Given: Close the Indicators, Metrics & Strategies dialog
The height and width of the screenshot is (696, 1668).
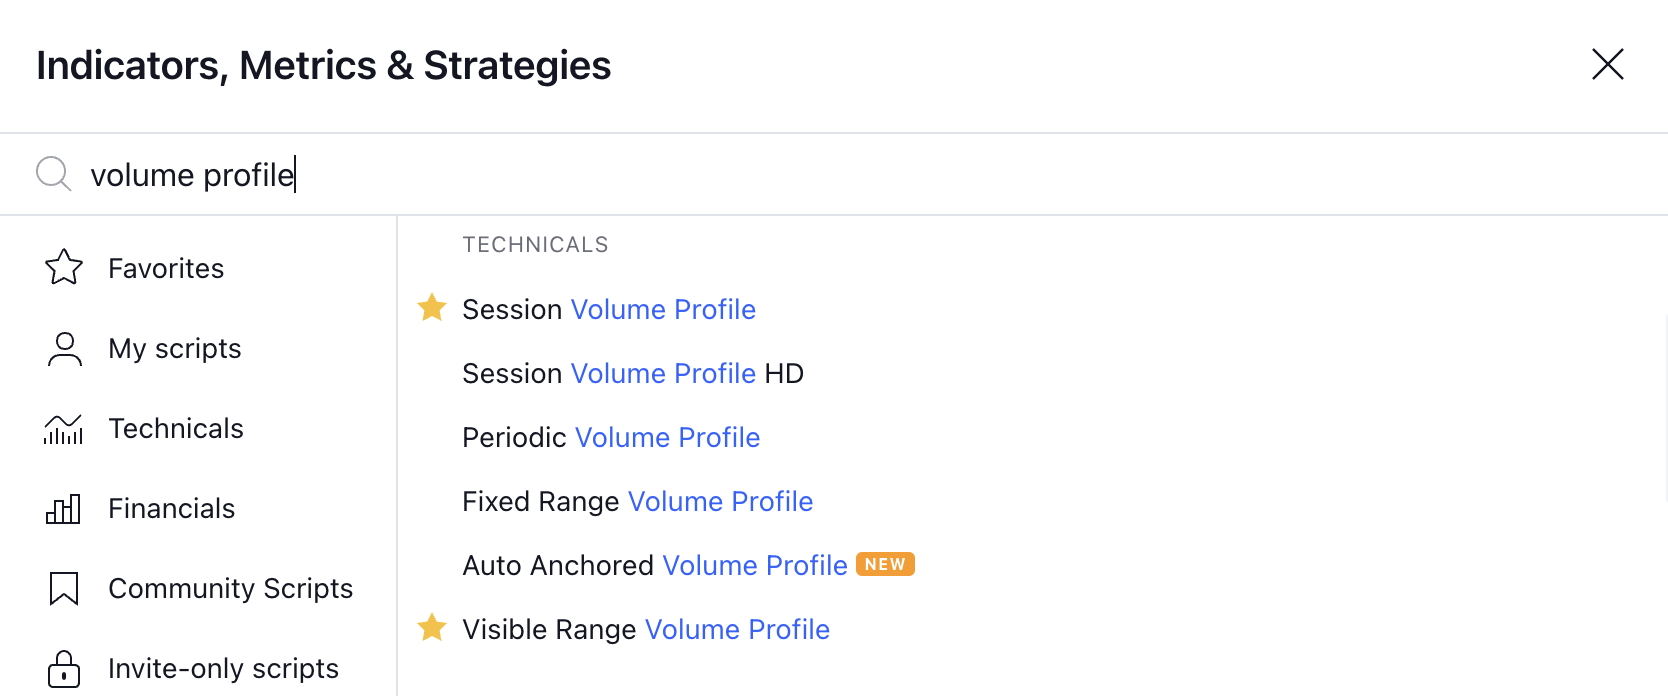Looking at the screenshot, I should (x=1607, y=64).
